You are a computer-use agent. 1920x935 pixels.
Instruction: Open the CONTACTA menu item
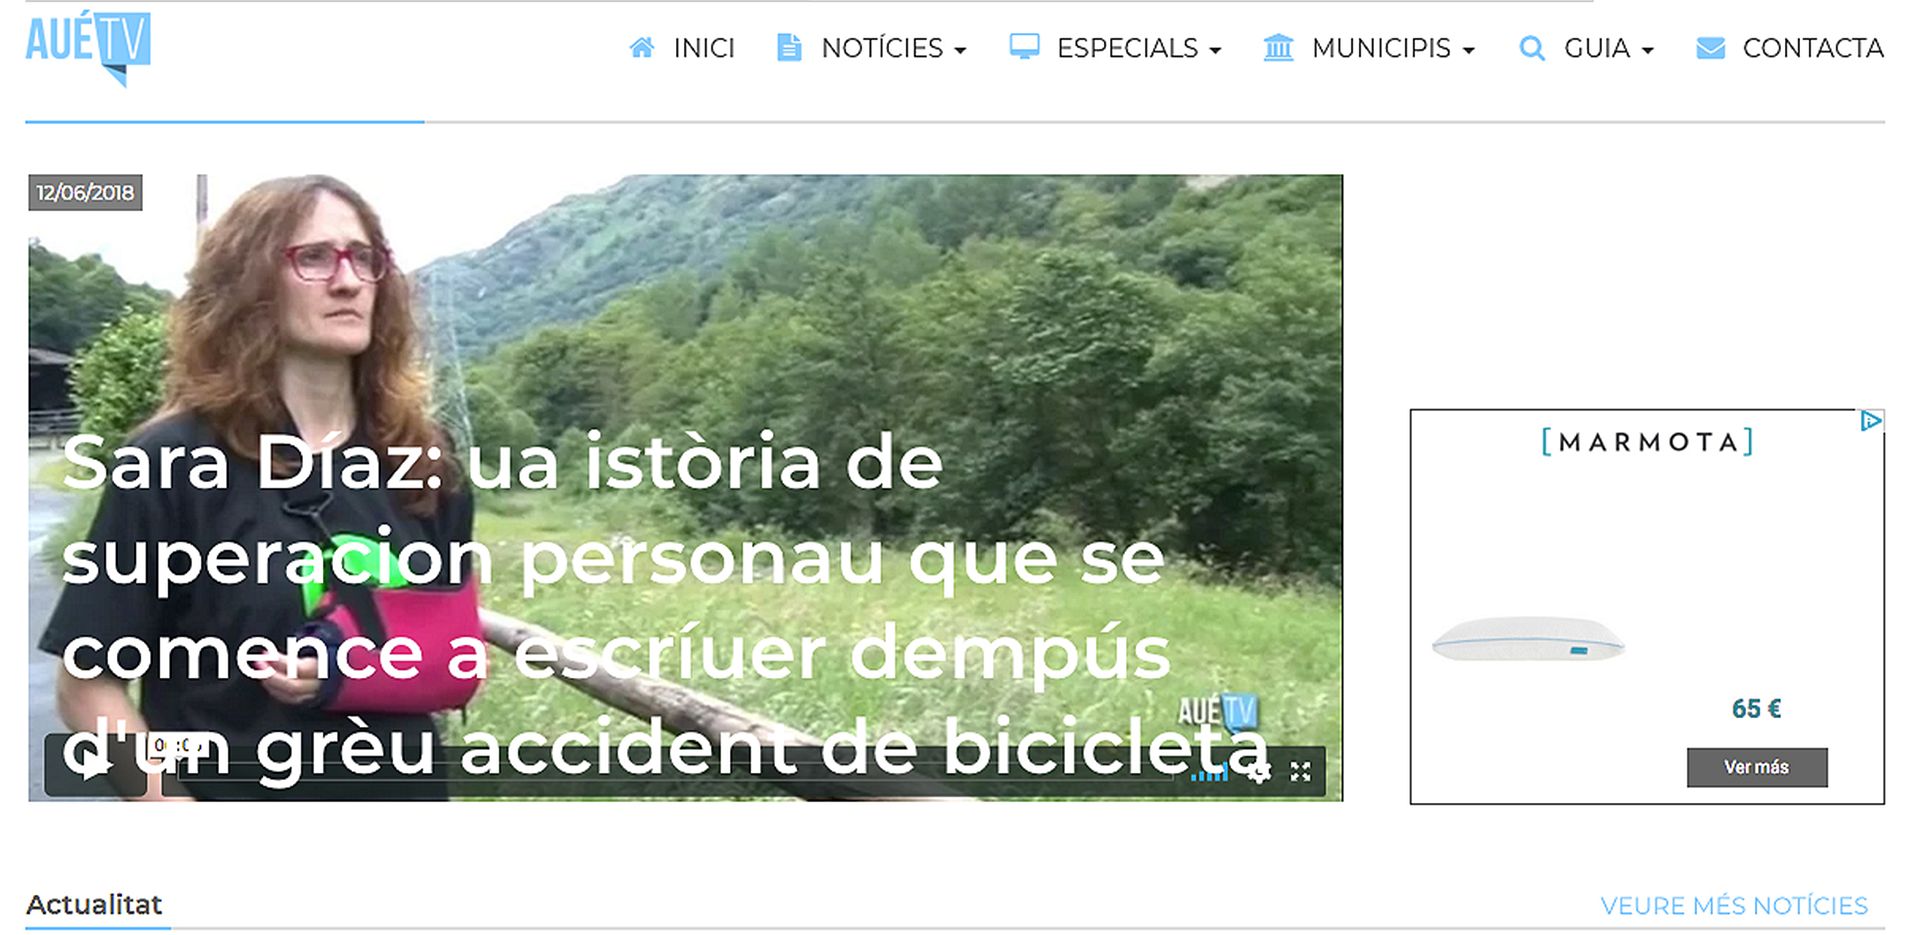[1813, 48]
